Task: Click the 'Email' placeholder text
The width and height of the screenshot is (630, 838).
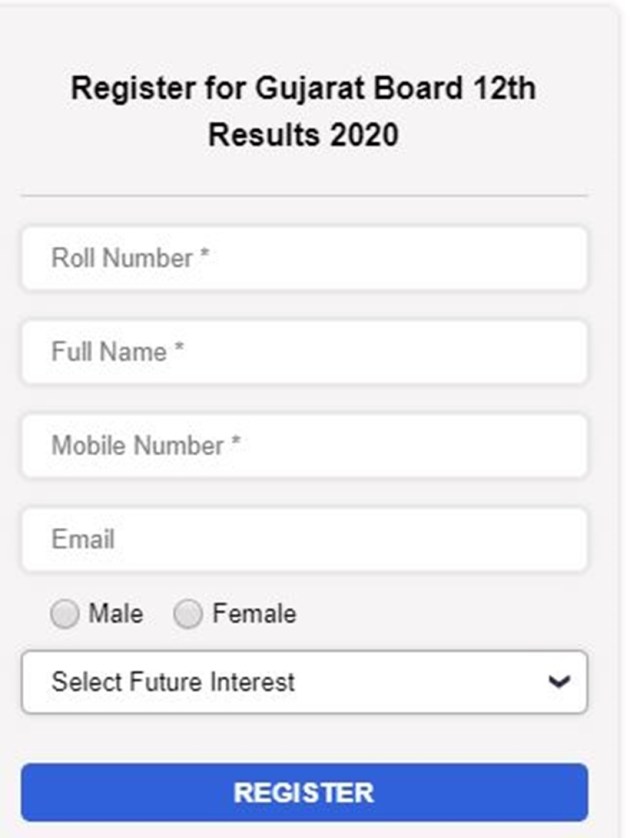Action: pyautogui.click(x=83, y=539)
